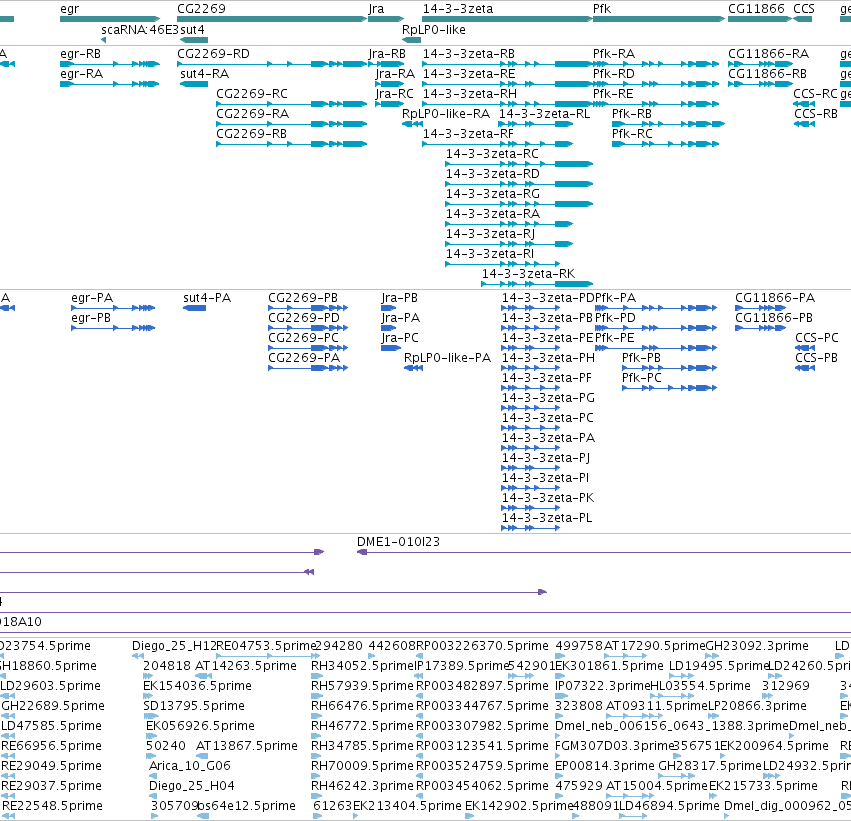Click protein sut4-PA
The height and width of the screenshot is (821, 851).
tap(194, 308)
